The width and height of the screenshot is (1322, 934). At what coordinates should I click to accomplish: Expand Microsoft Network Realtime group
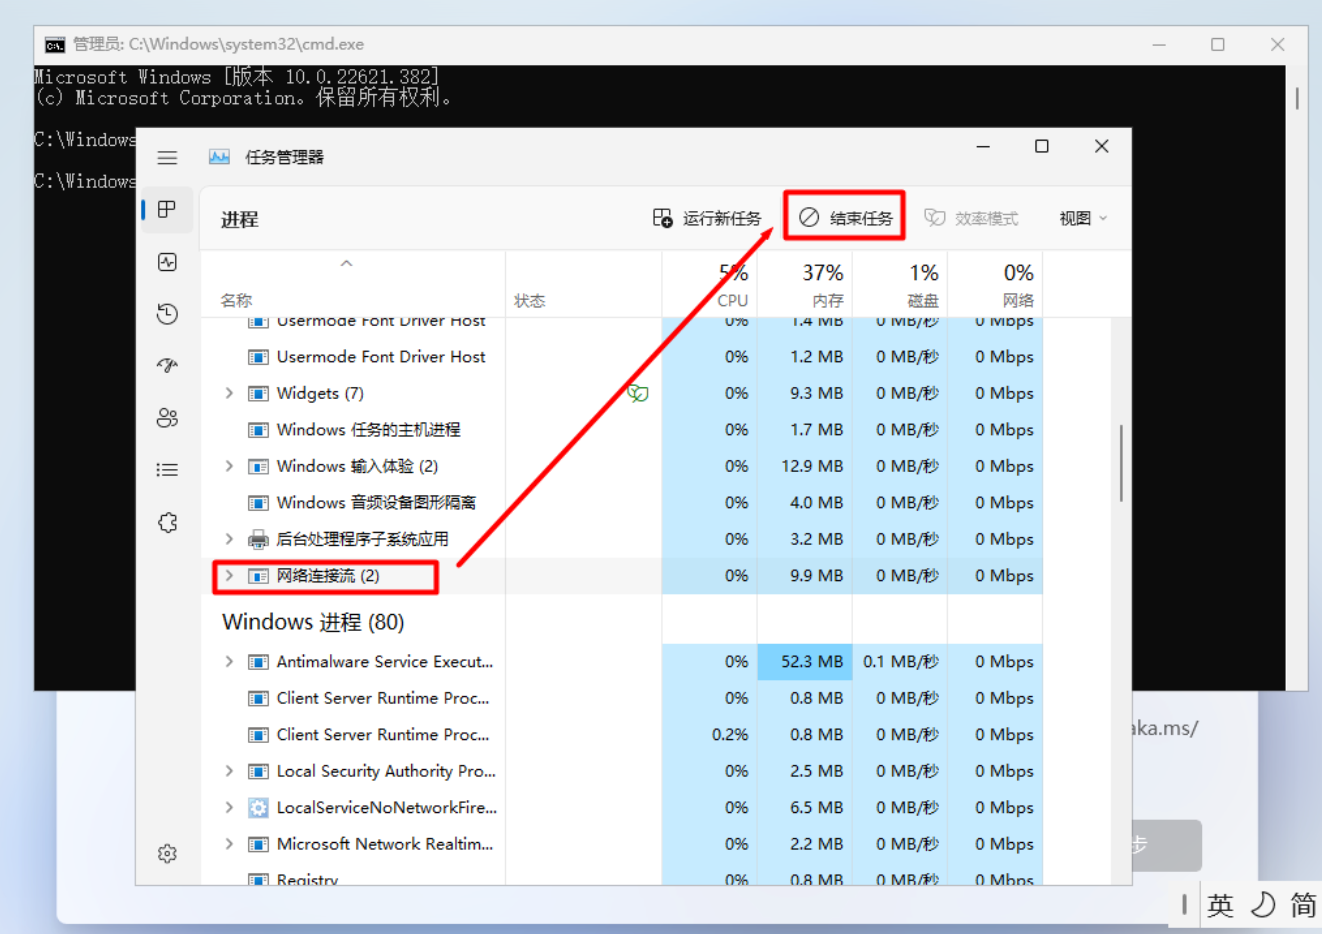coord(229,844)
